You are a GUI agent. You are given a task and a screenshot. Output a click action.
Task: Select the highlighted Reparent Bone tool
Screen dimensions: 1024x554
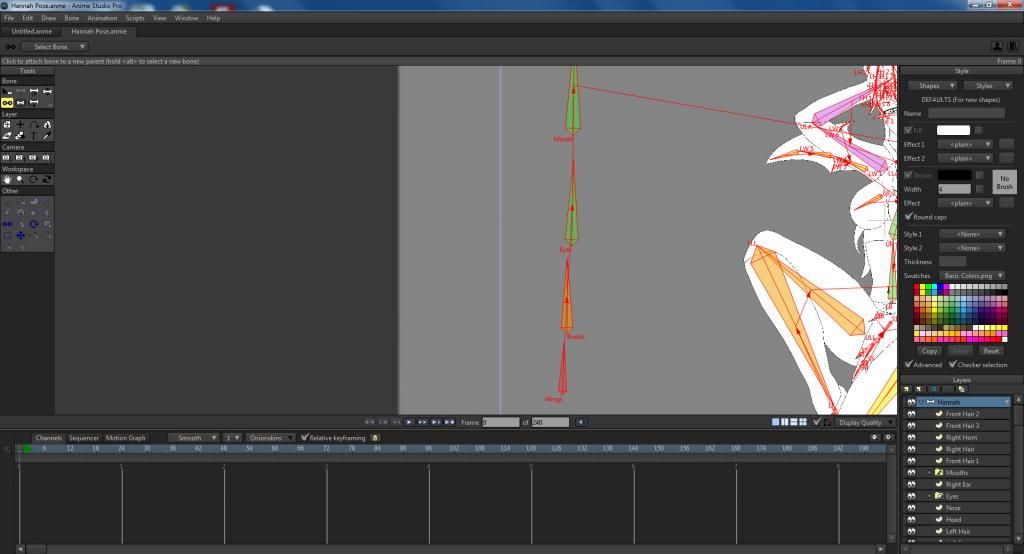pos(7,103)
